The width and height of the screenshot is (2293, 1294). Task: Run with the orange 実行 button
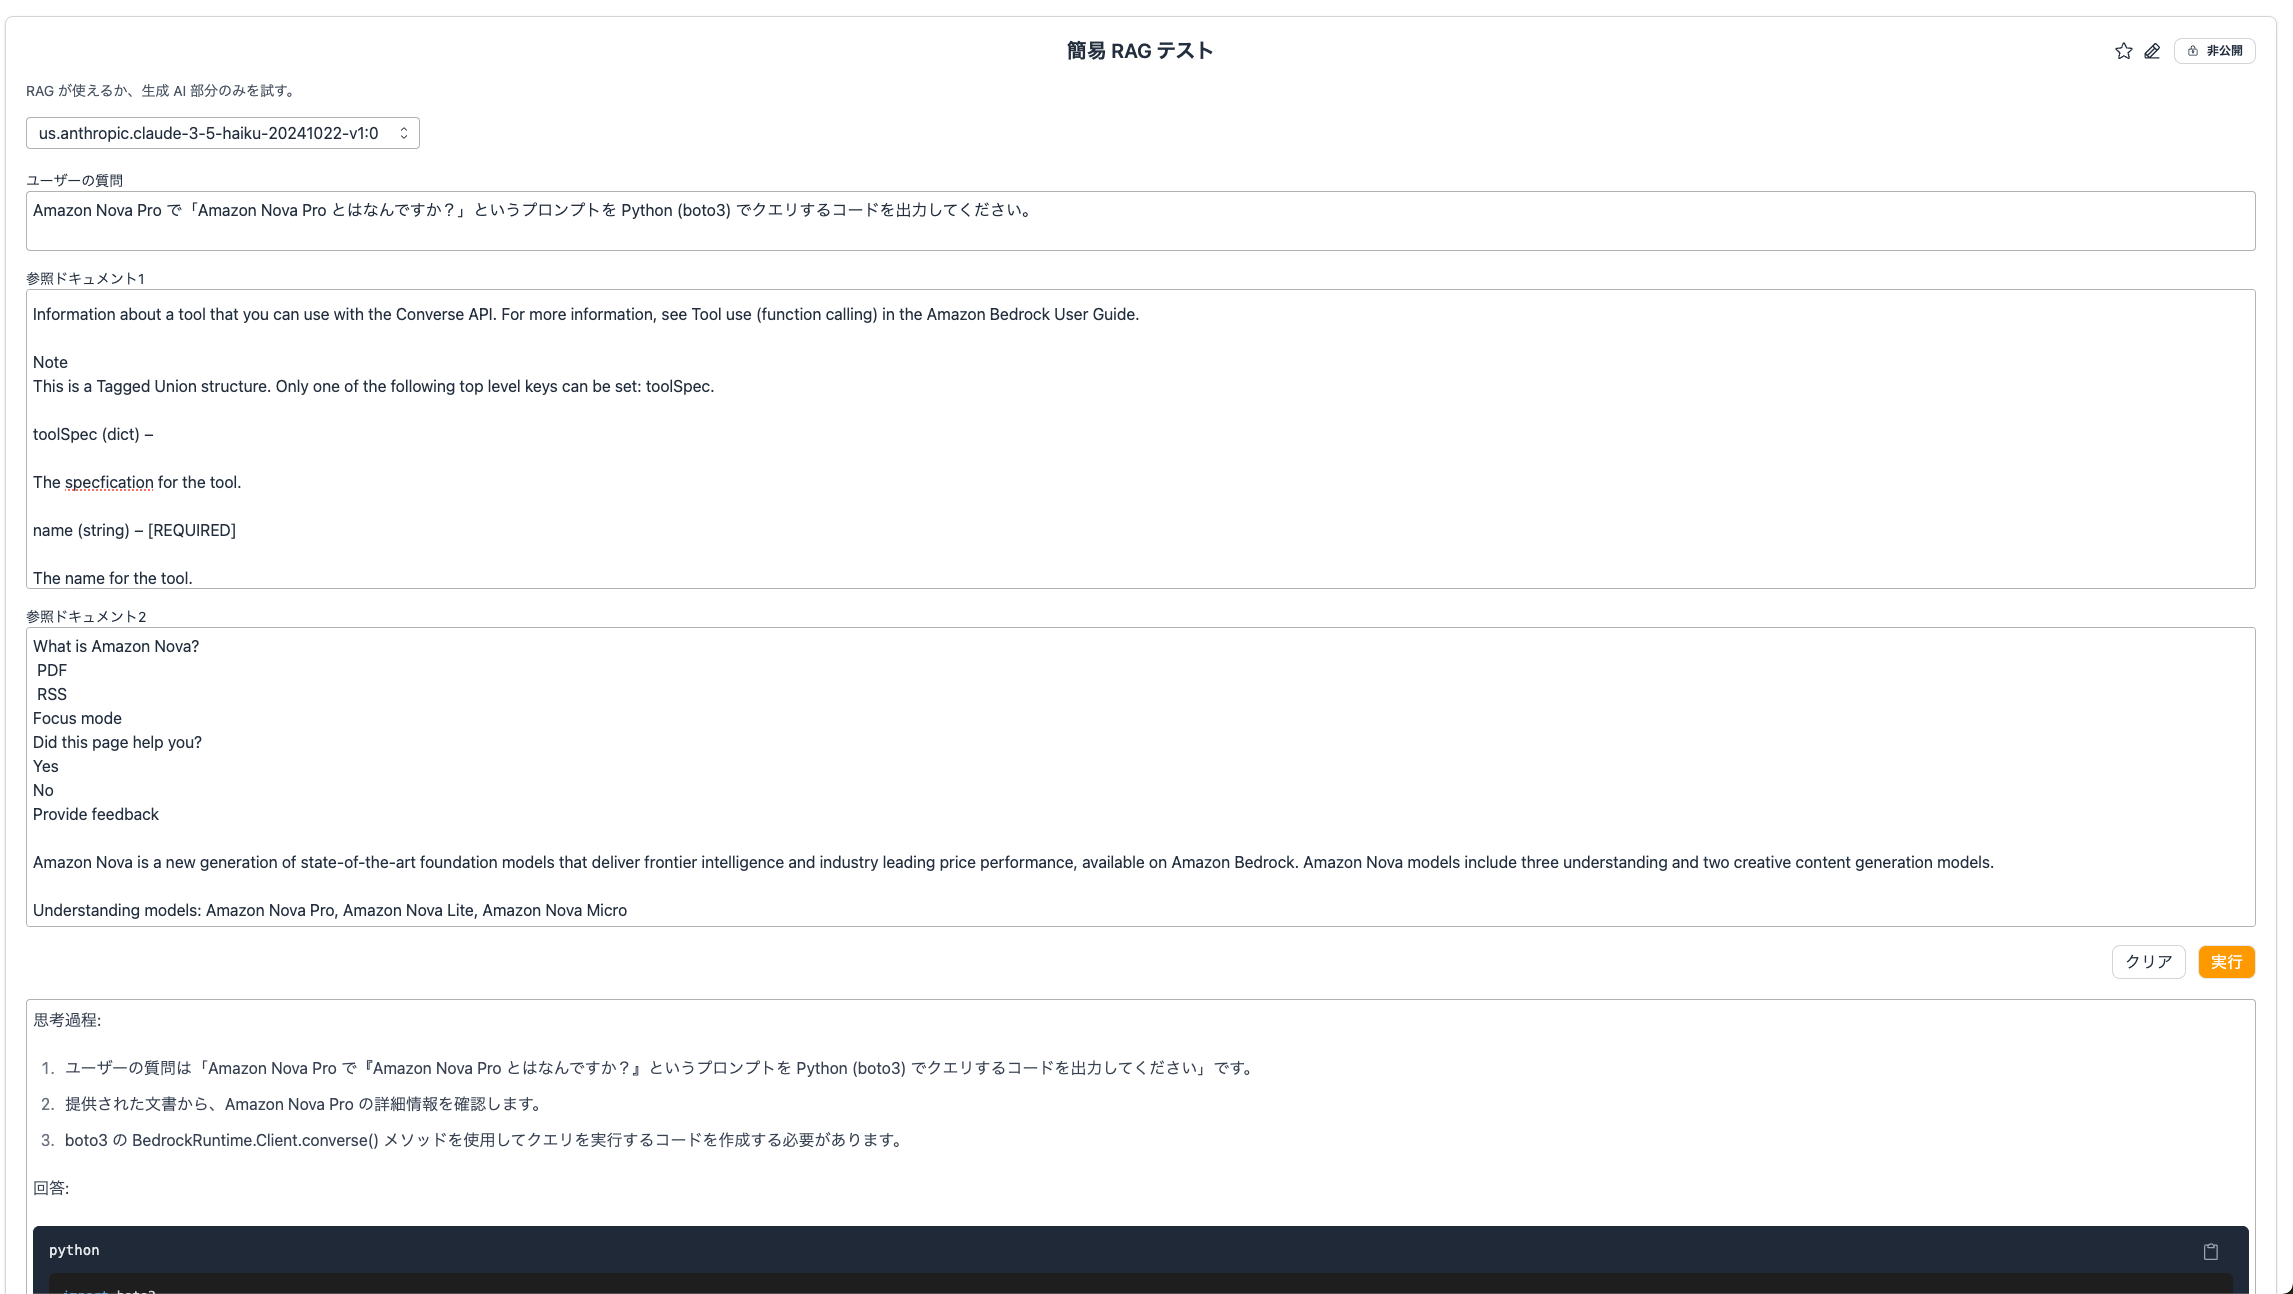[x=2226, y=962]
